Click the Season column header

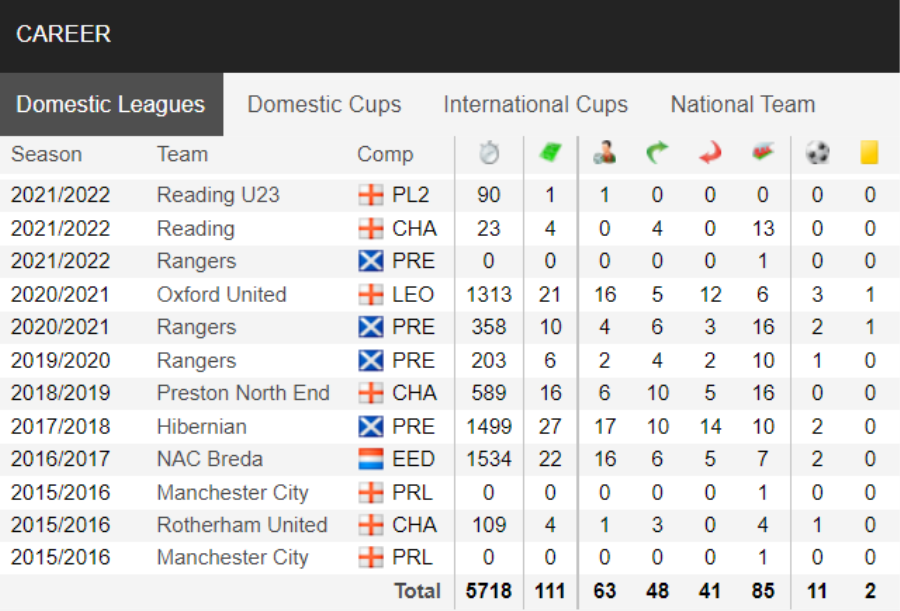[x=46, y=154]
